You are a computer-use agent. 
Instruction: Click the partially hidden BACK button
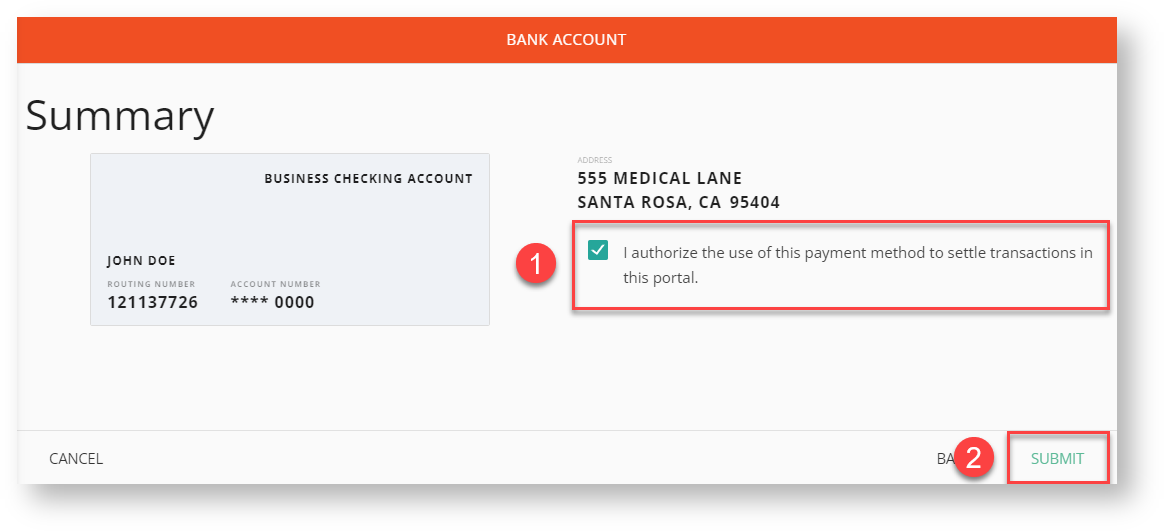[x=945, y=459]
